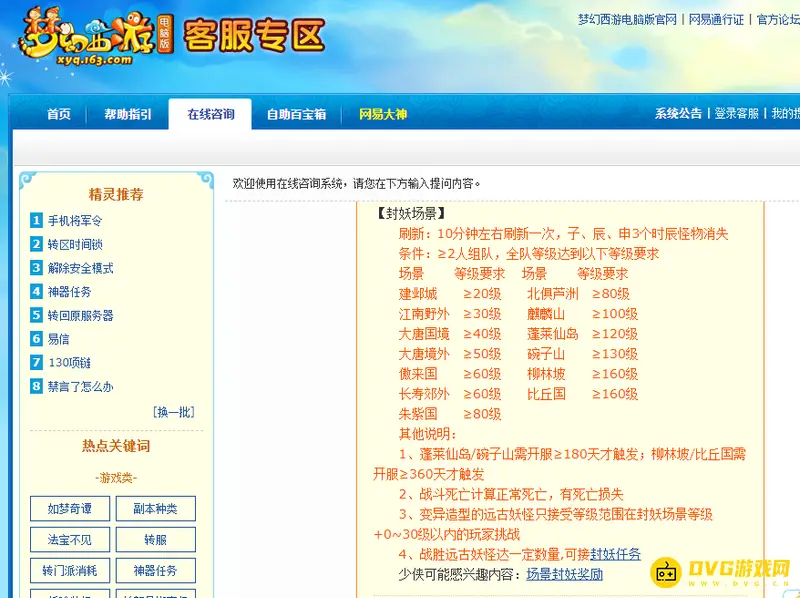
Task: Open 梦幻西游电脑版官网 link
Action: (627, 19)
